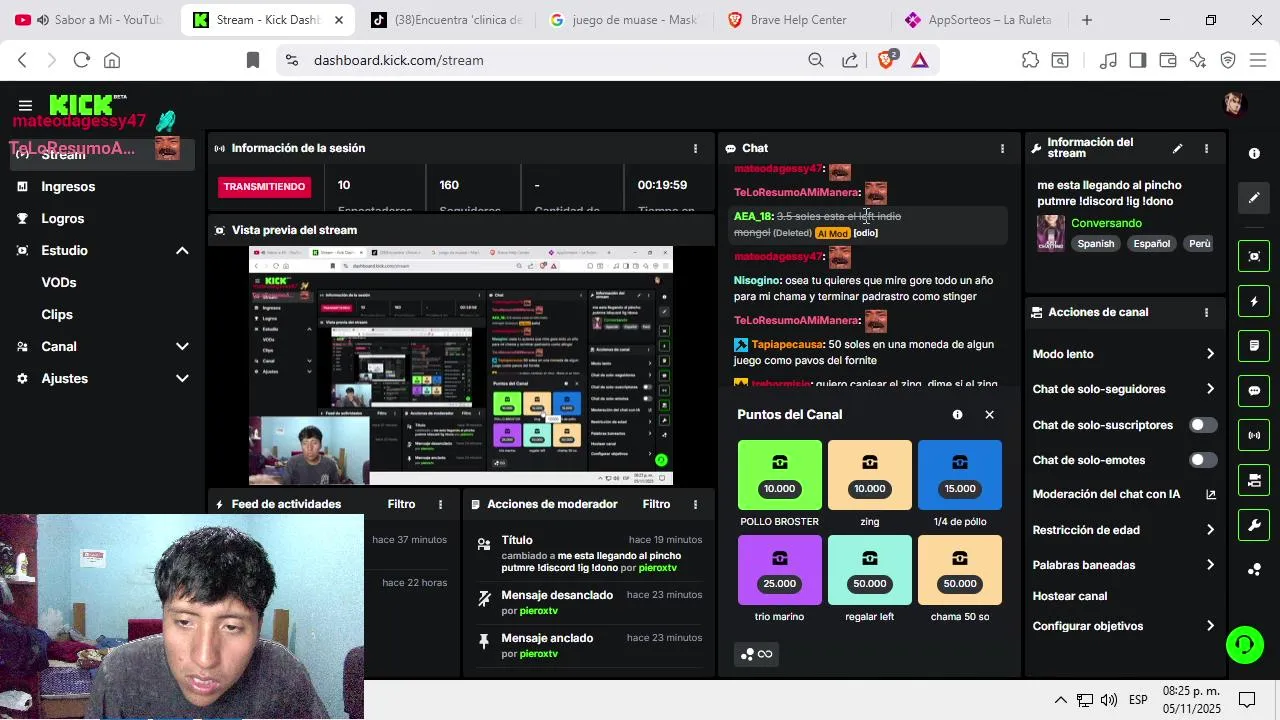
Task: Click the Conversando category link
Action: click(1106, 223)
